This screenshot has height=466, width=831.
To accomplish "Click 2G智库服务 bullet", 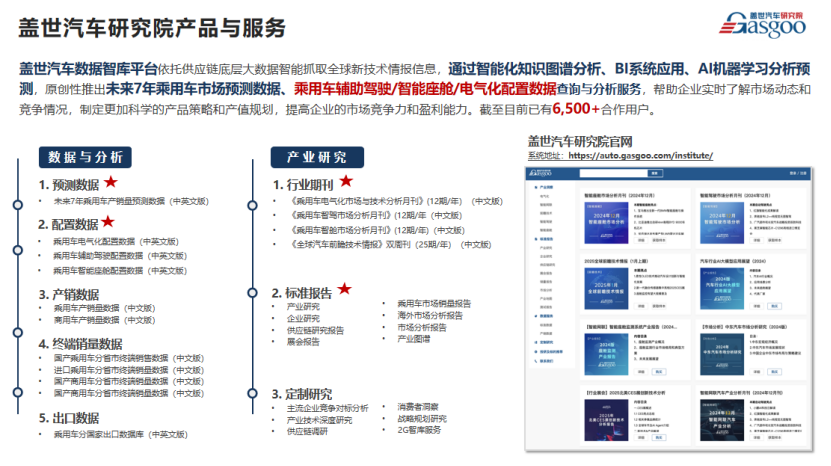I will click(x=419, y=430).
